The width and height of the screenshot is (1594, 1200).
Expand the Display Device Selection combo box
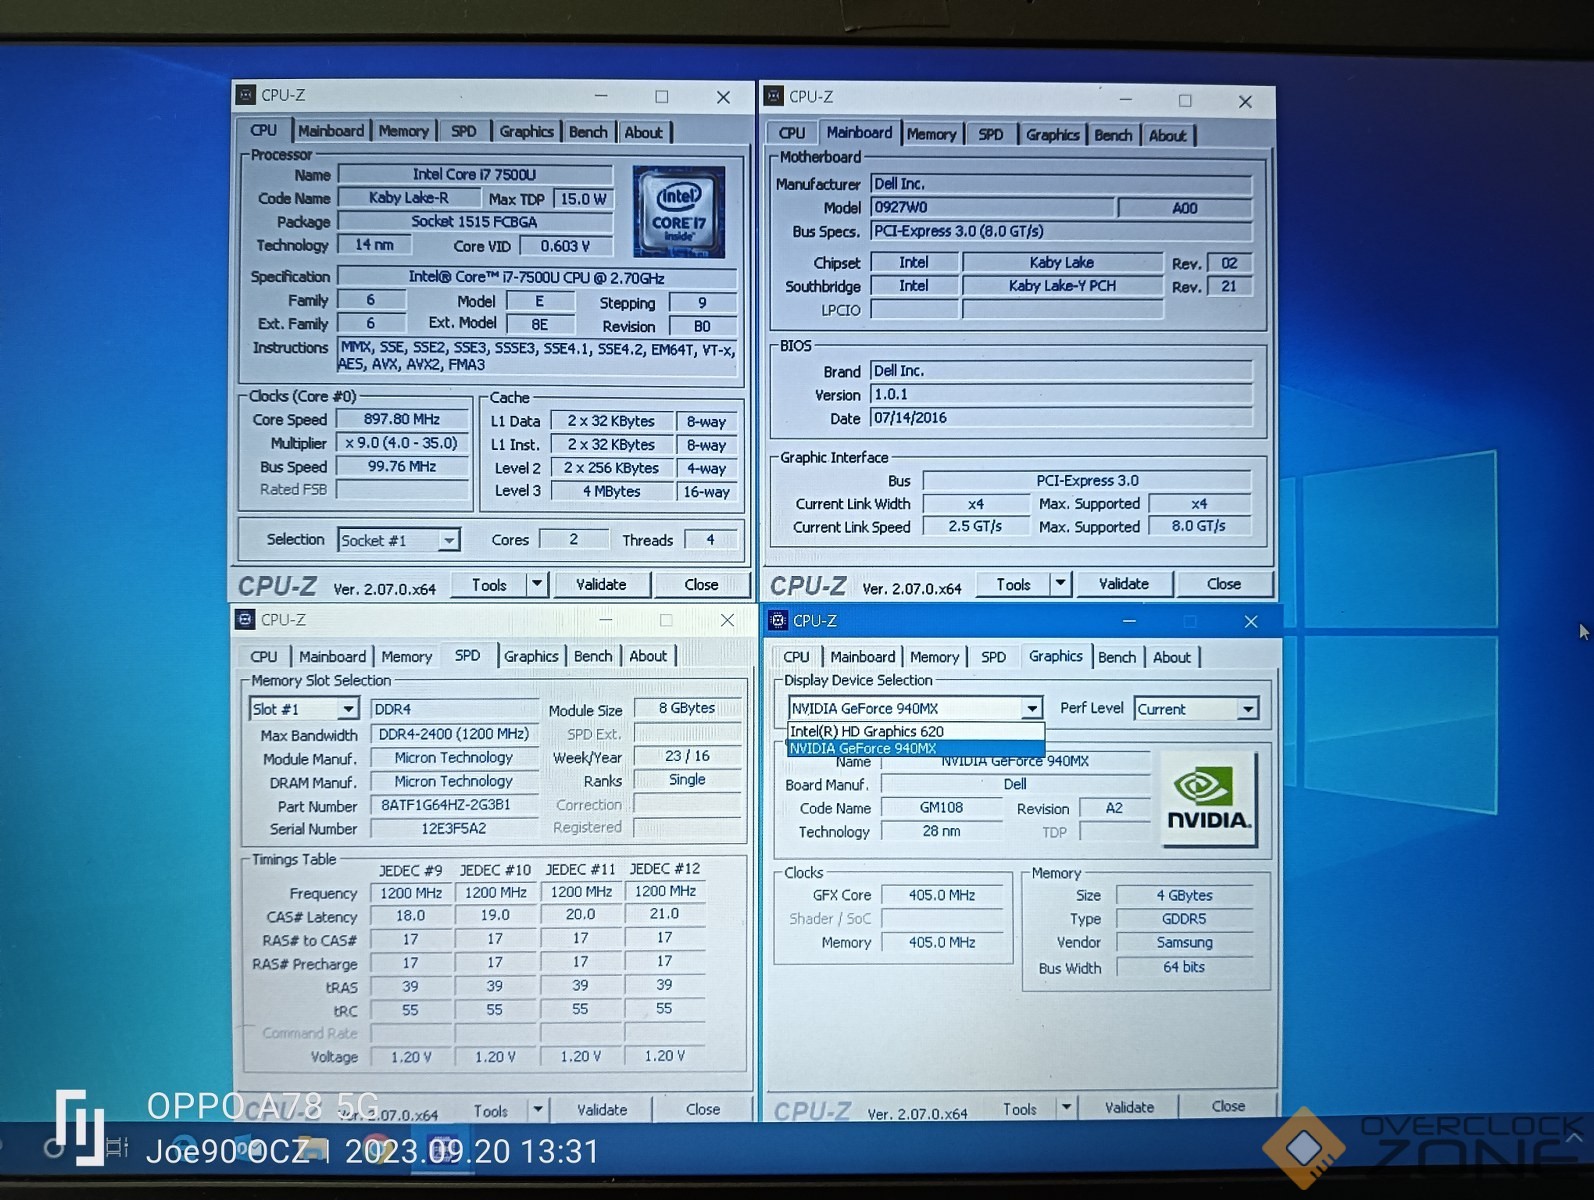tap(1031, 708)
